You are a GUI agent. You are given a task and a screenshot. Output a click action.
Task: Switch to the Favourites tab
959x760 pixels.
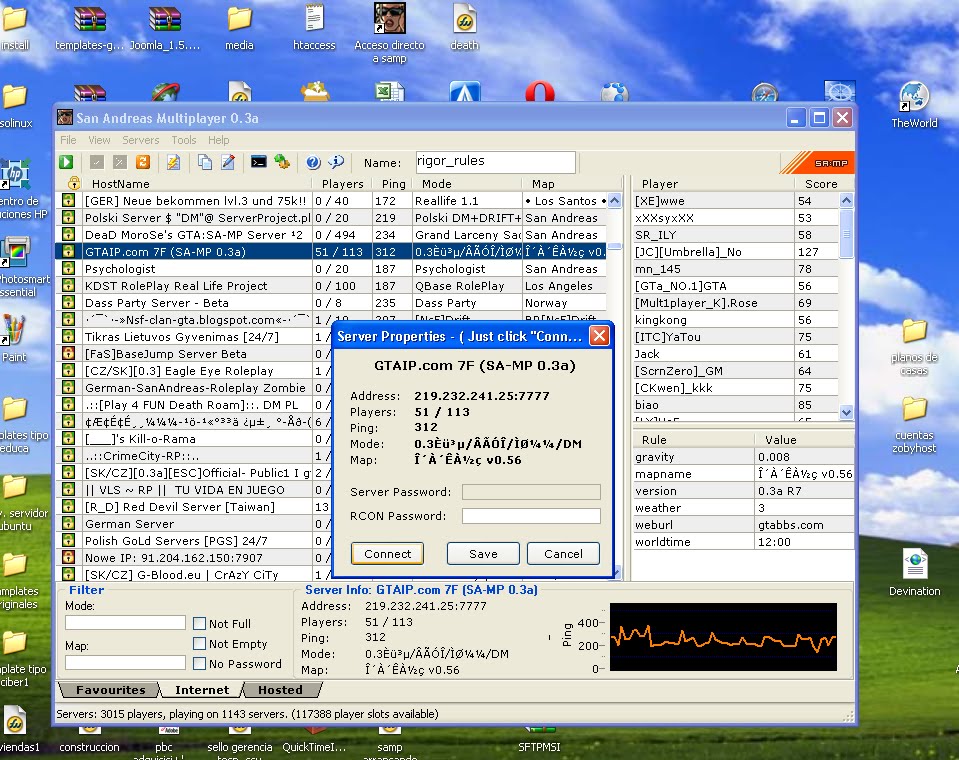pos(109,690)
